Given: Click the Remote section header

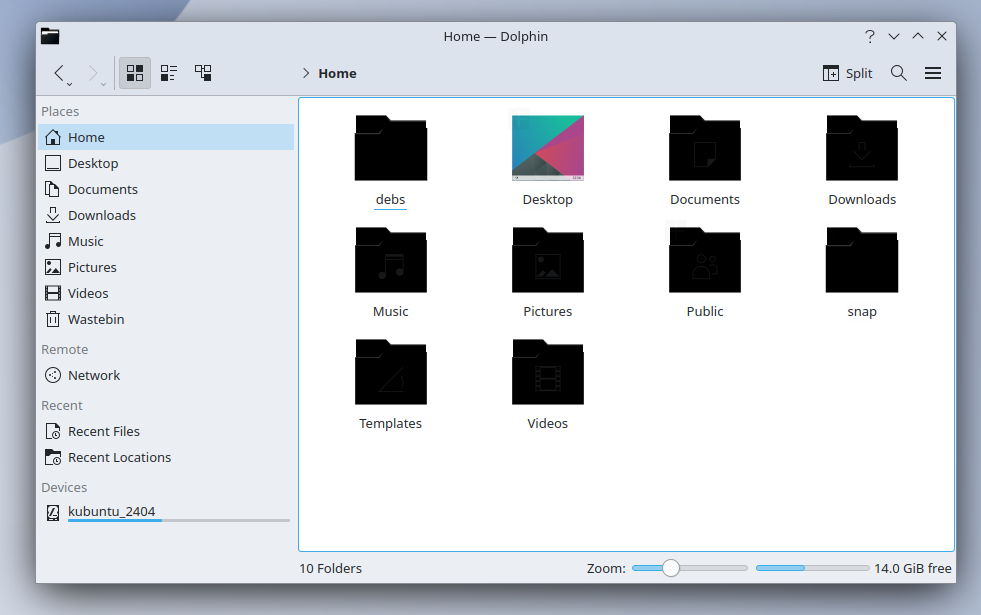Looking at the screenshot, I should point(64,349).
